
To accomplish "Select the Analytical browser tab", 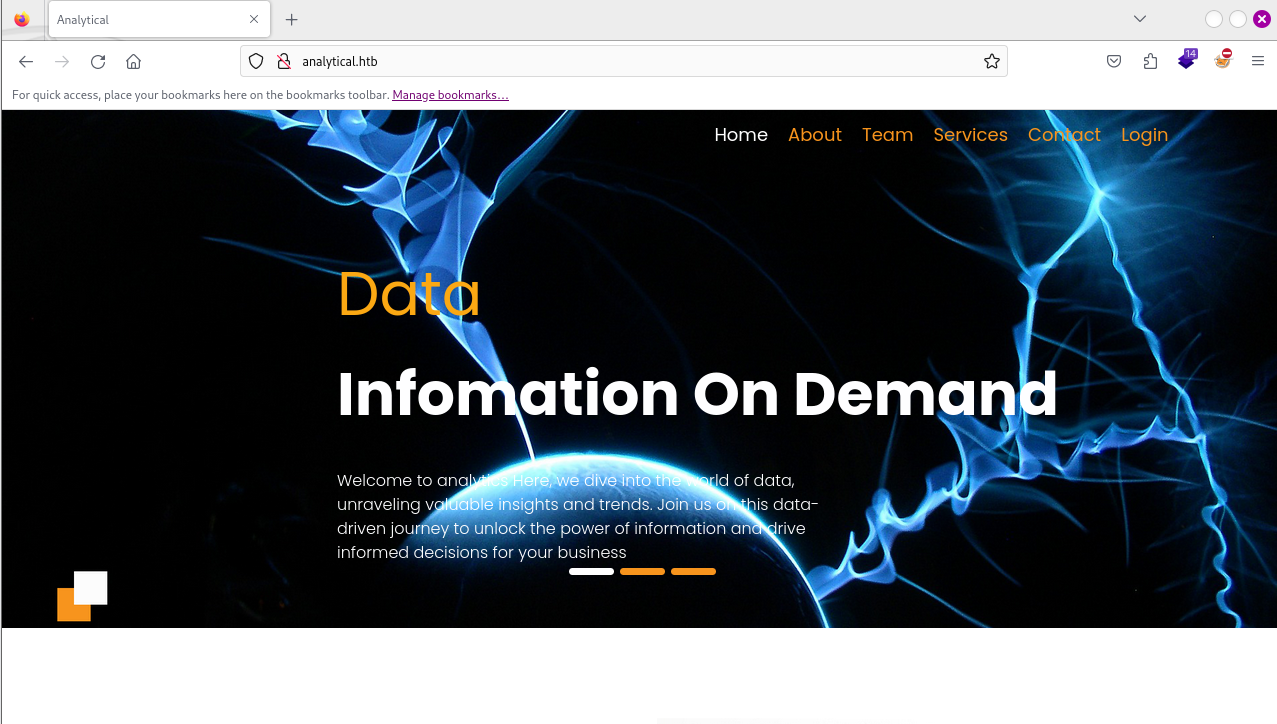I will click(x=159, y=20).
